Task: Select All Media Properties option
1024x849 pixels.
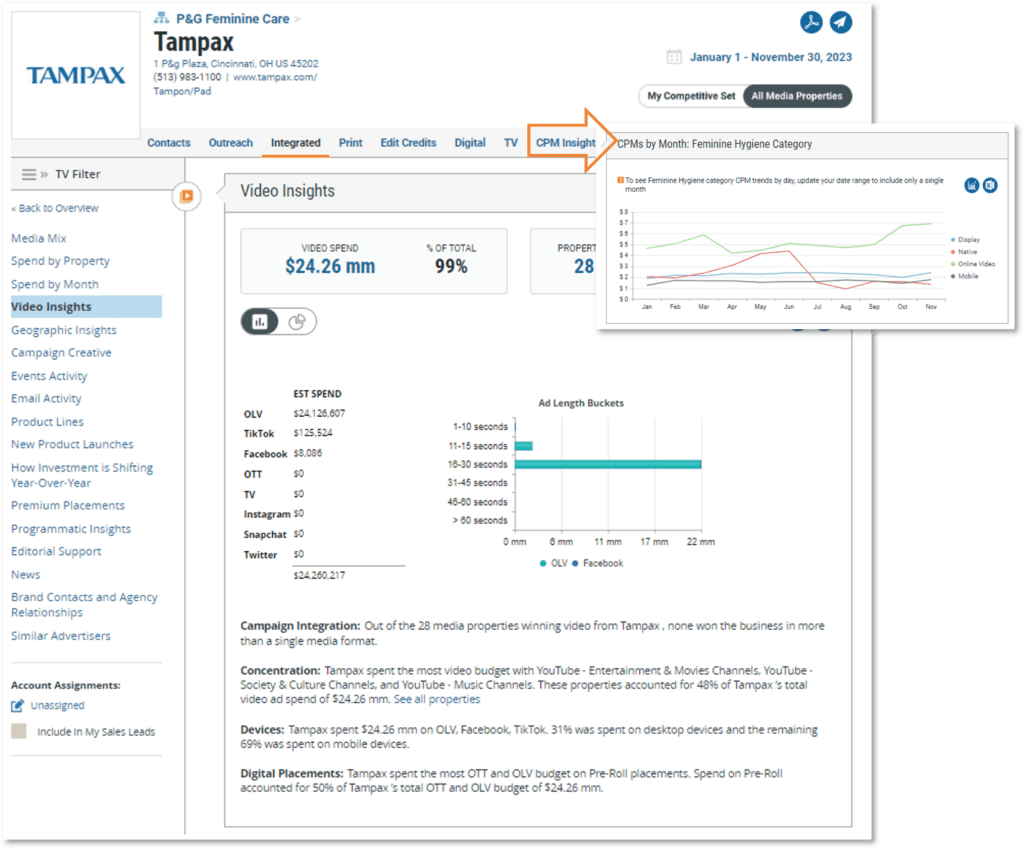Action: pos(797,96)
